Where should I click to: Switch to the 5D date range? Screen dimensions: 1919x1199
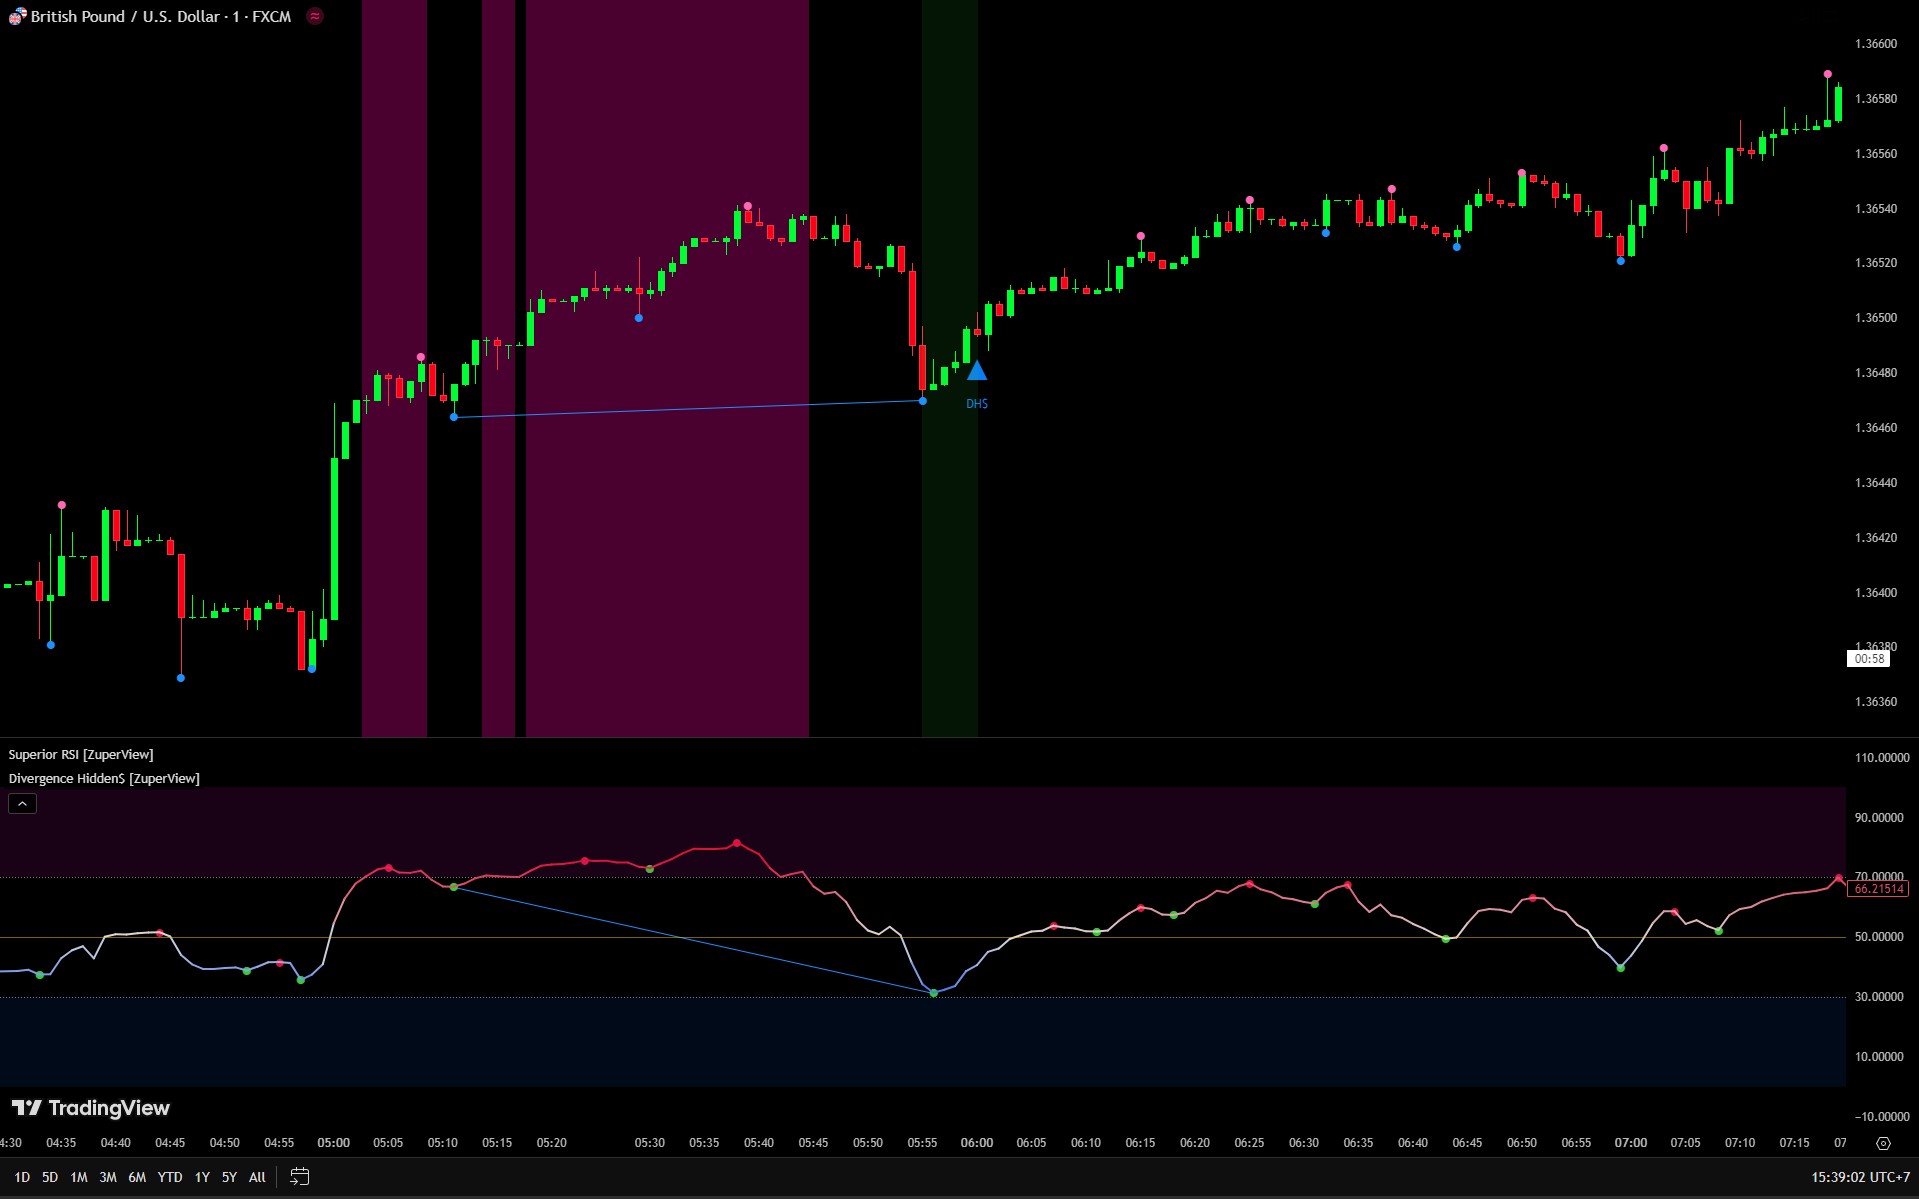coord(50,1177)
